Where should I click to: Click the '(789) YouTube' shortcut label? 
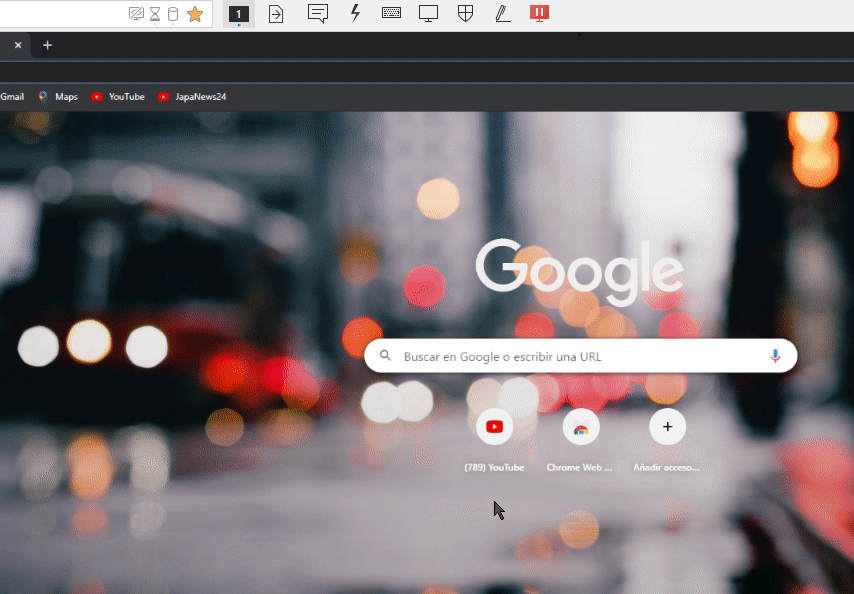(494, 467)
